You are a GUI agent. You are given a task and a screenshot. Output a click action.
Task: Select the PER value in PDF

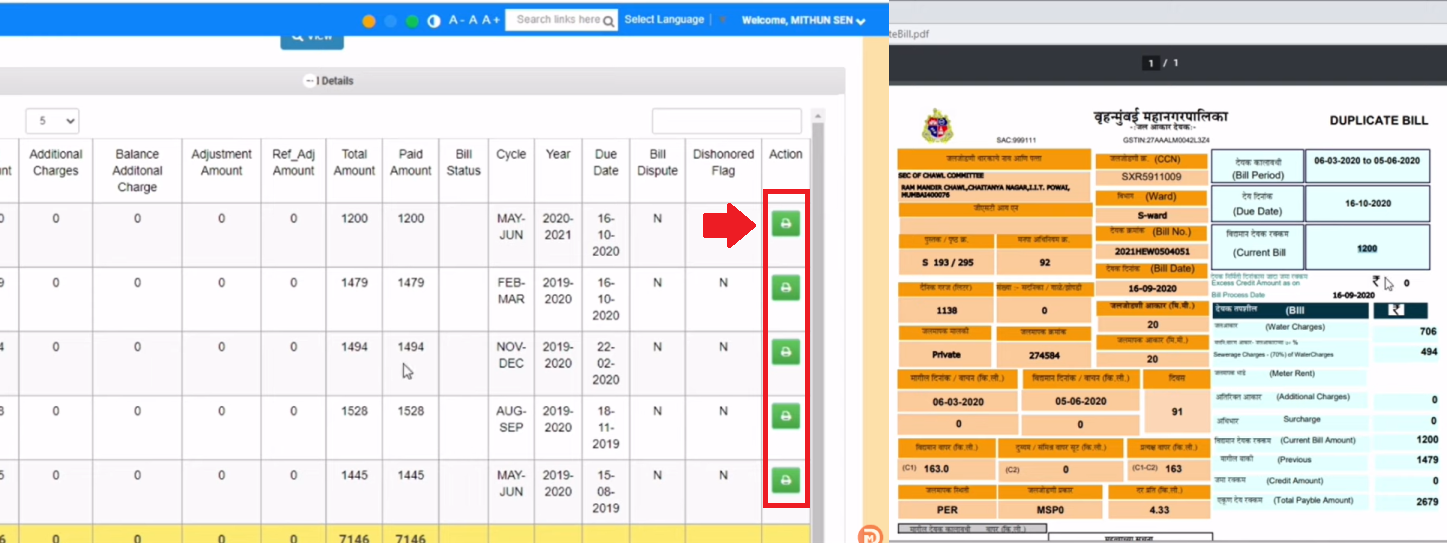(945, 509)
